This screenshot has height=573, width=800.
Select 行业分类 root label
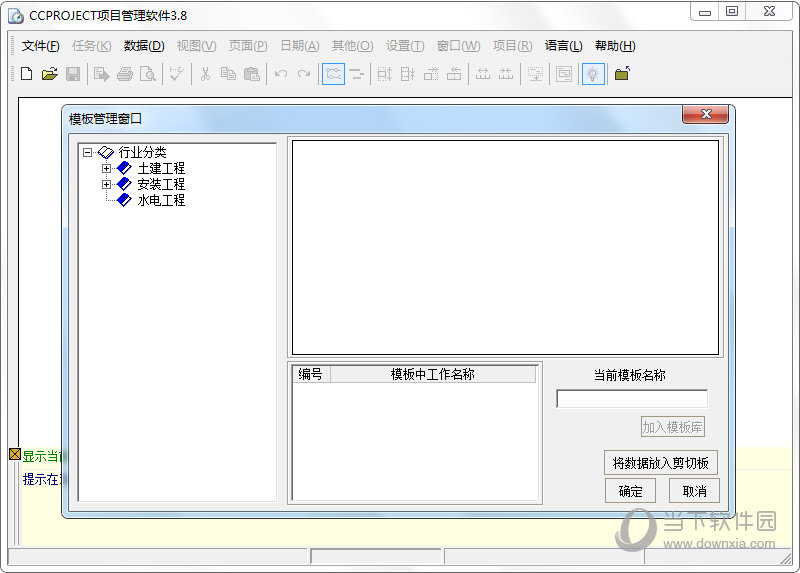(x=142, y=152)
